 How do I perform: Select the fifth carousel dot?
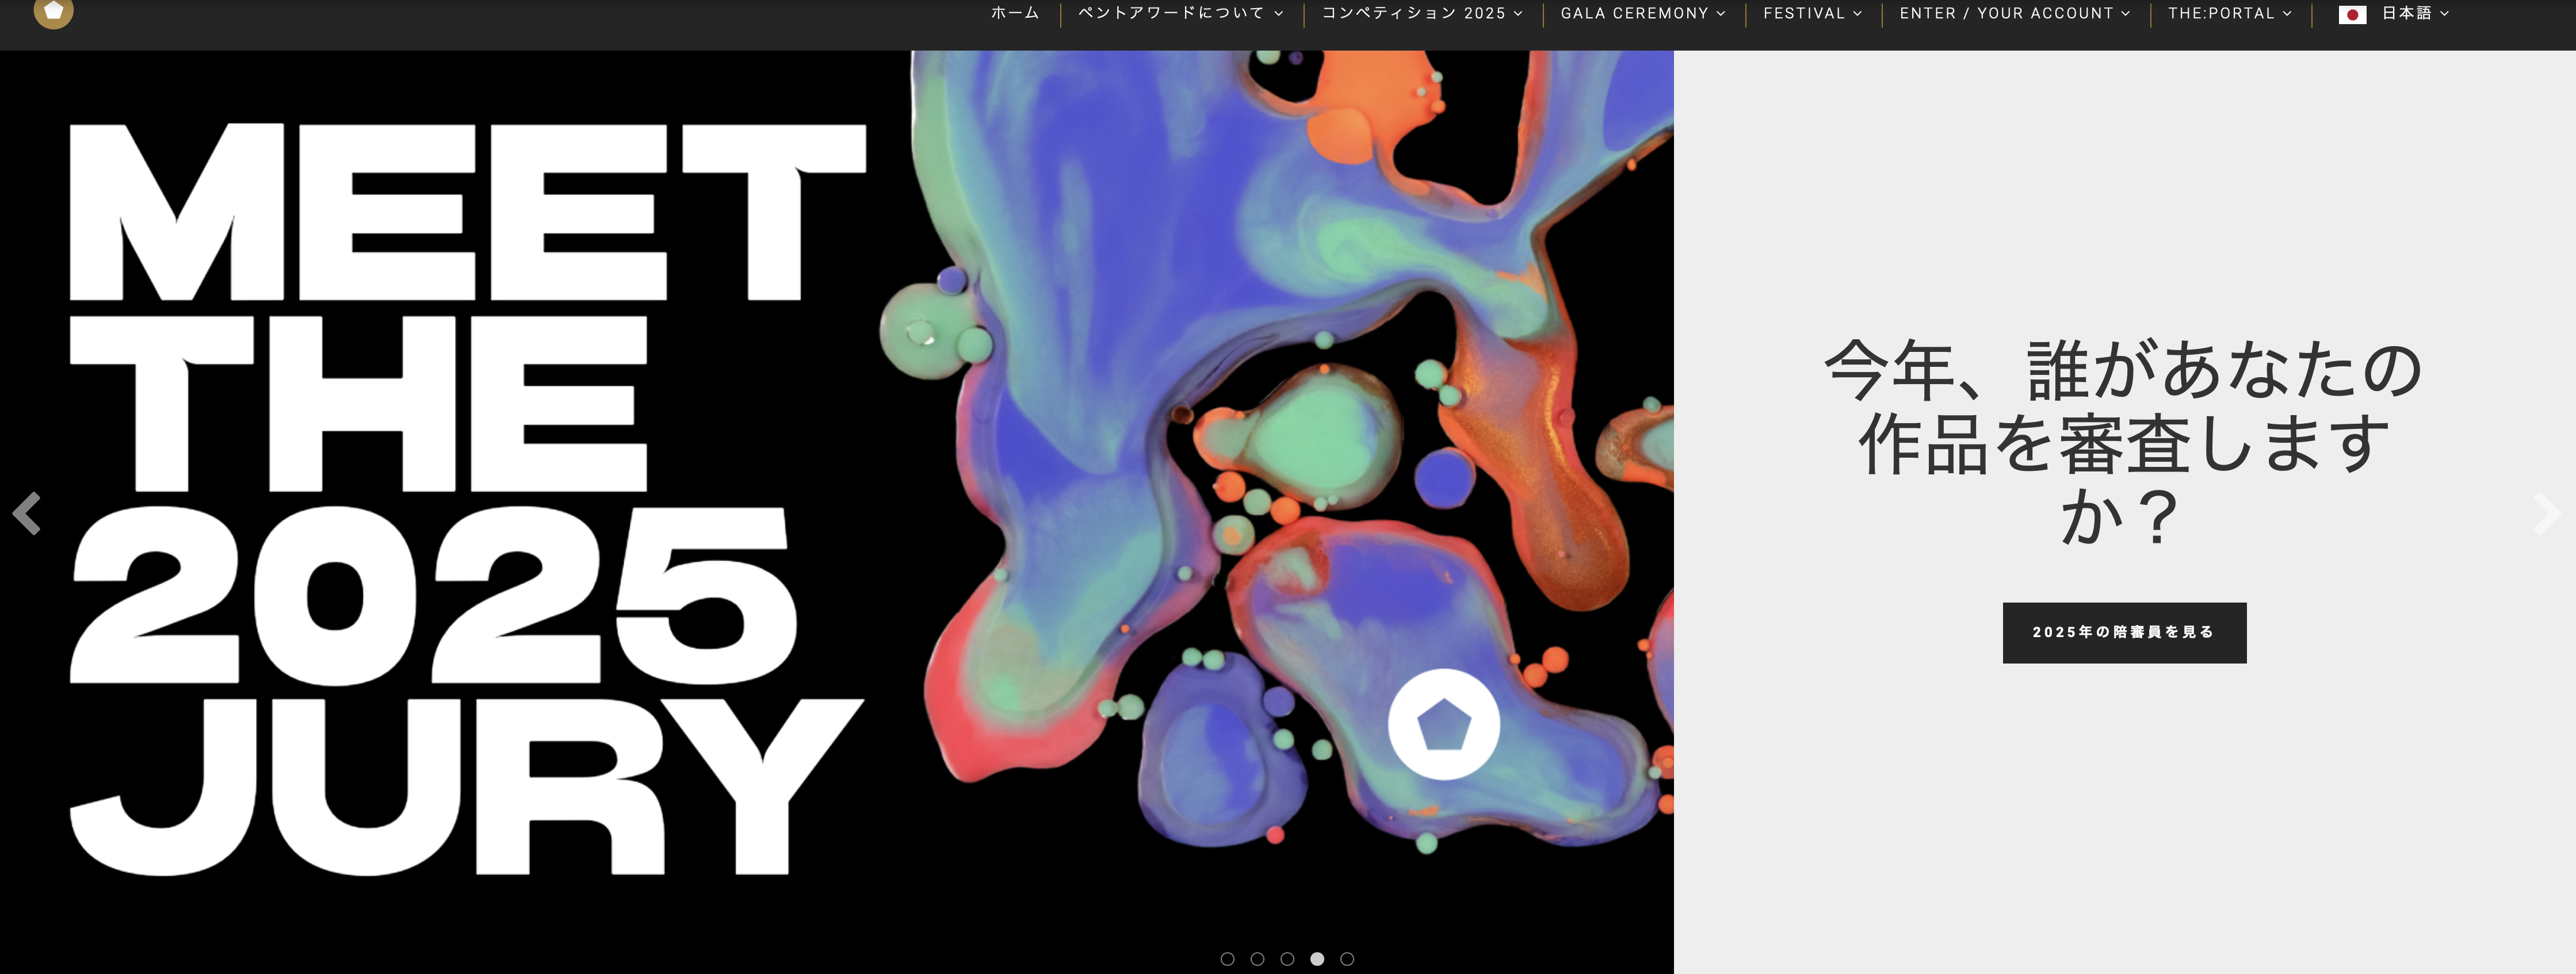click(1347, 958)
